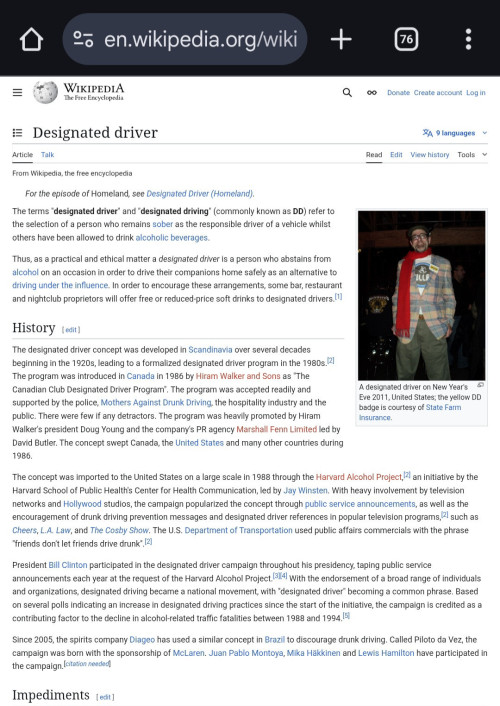Open the site settings icon in address bar

click(83, 39)
